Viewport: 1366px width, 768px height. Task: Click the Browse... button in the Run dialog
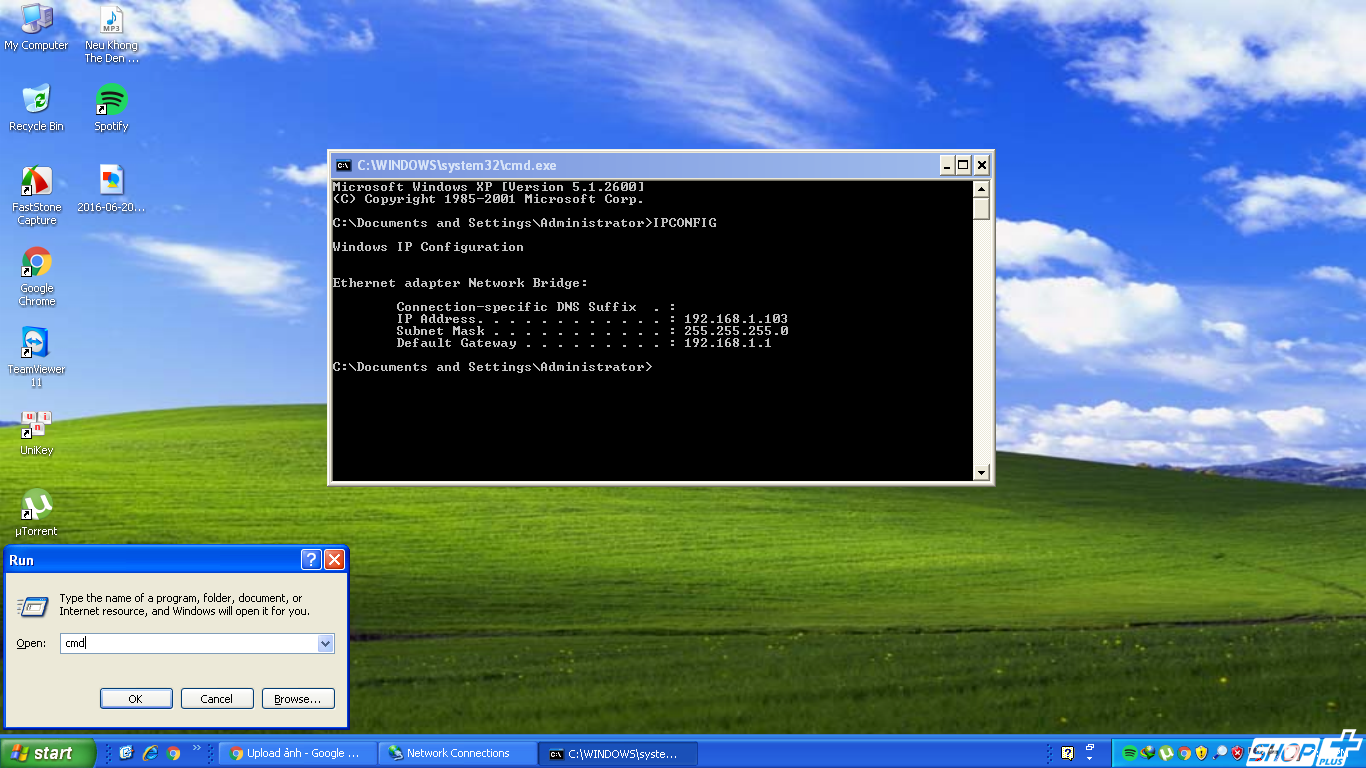click(298, 699)
